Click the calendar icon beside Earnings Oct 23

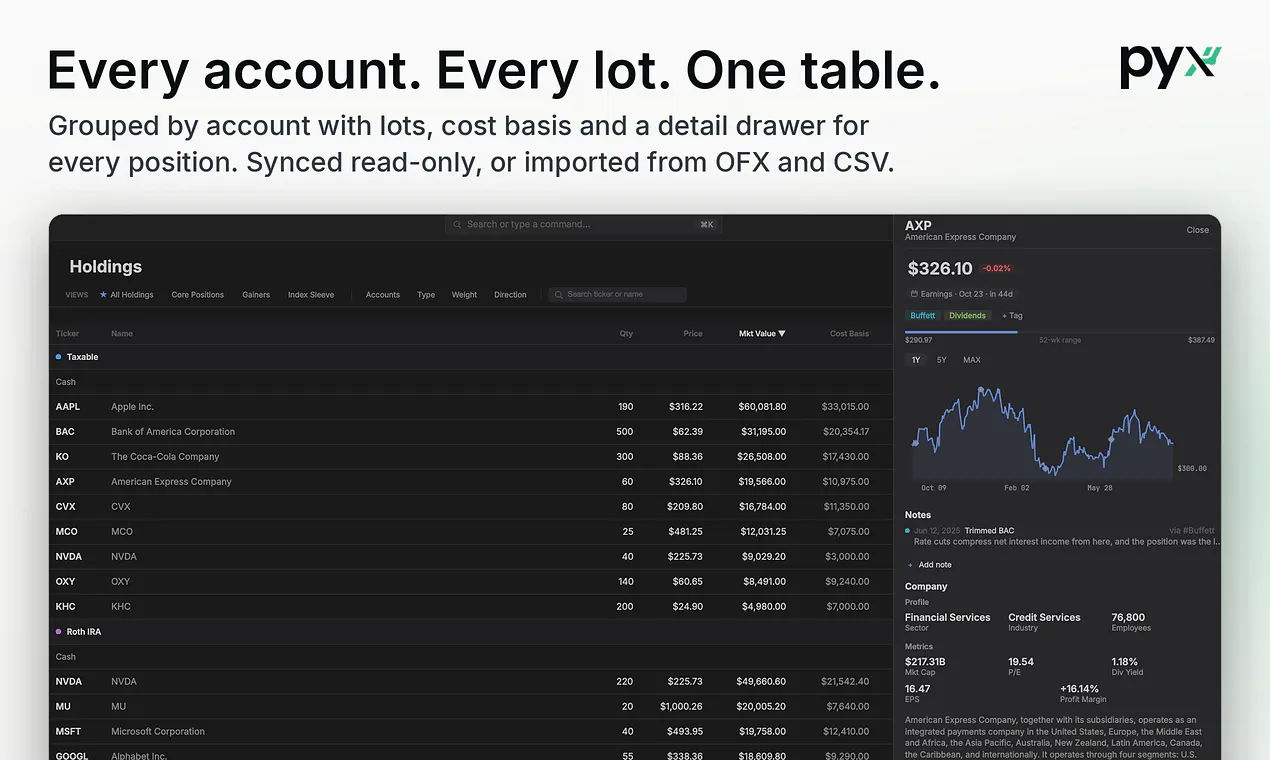pos(914,294)
